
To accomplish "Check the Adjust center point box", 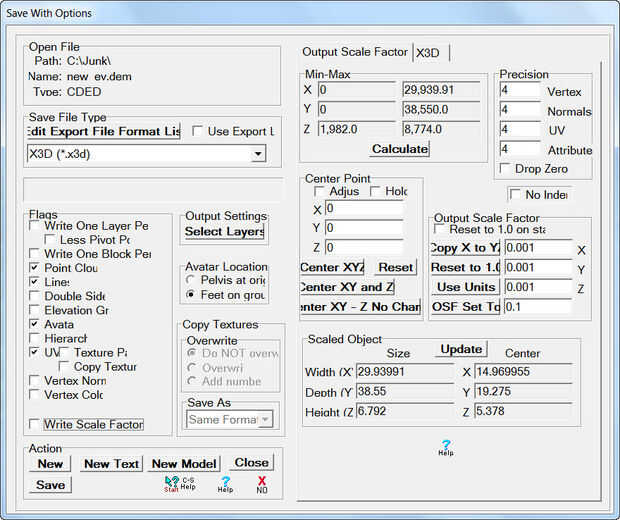I will point(319,191).
